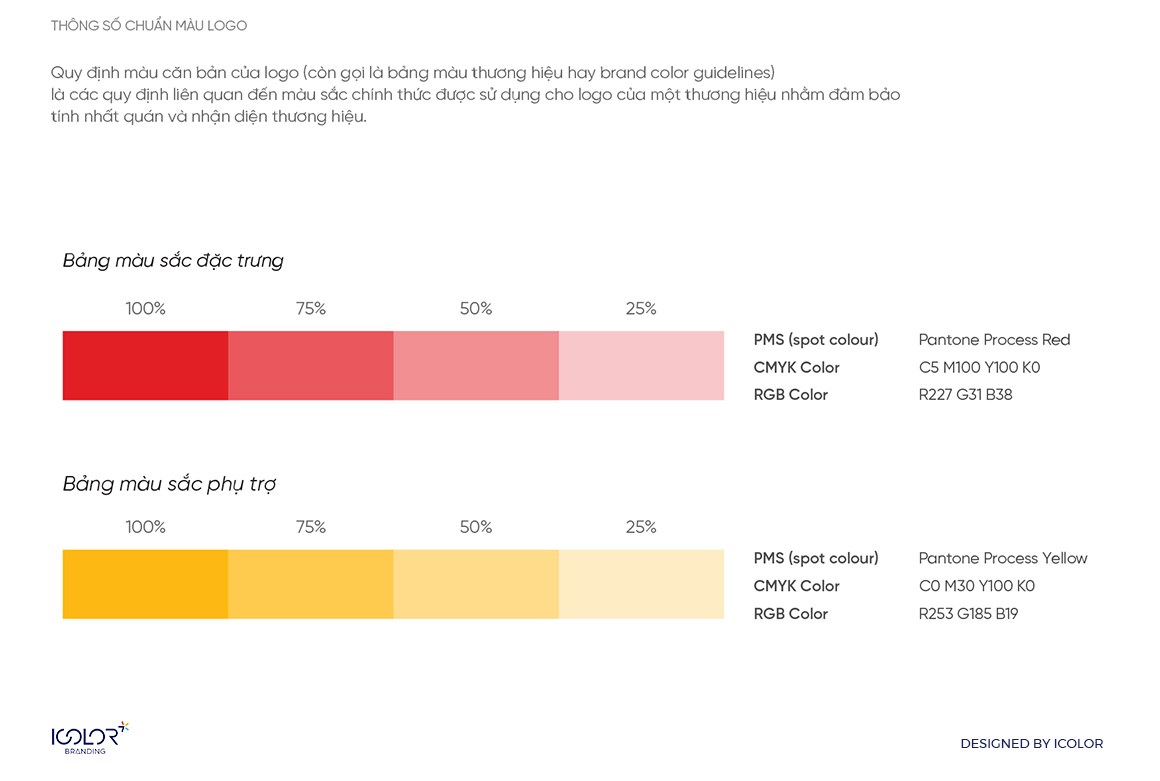Click the "Bảng màu sắc đặc trưng" heading
The height and width of the screenshot is (781, 1160).
pos(173,261)
